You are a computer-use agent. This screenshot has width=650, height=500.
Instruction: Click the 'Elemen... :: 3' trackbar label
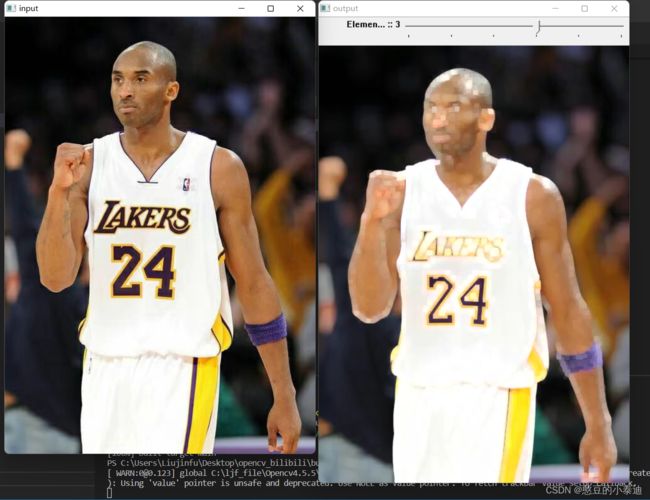(x=373, y=24)
